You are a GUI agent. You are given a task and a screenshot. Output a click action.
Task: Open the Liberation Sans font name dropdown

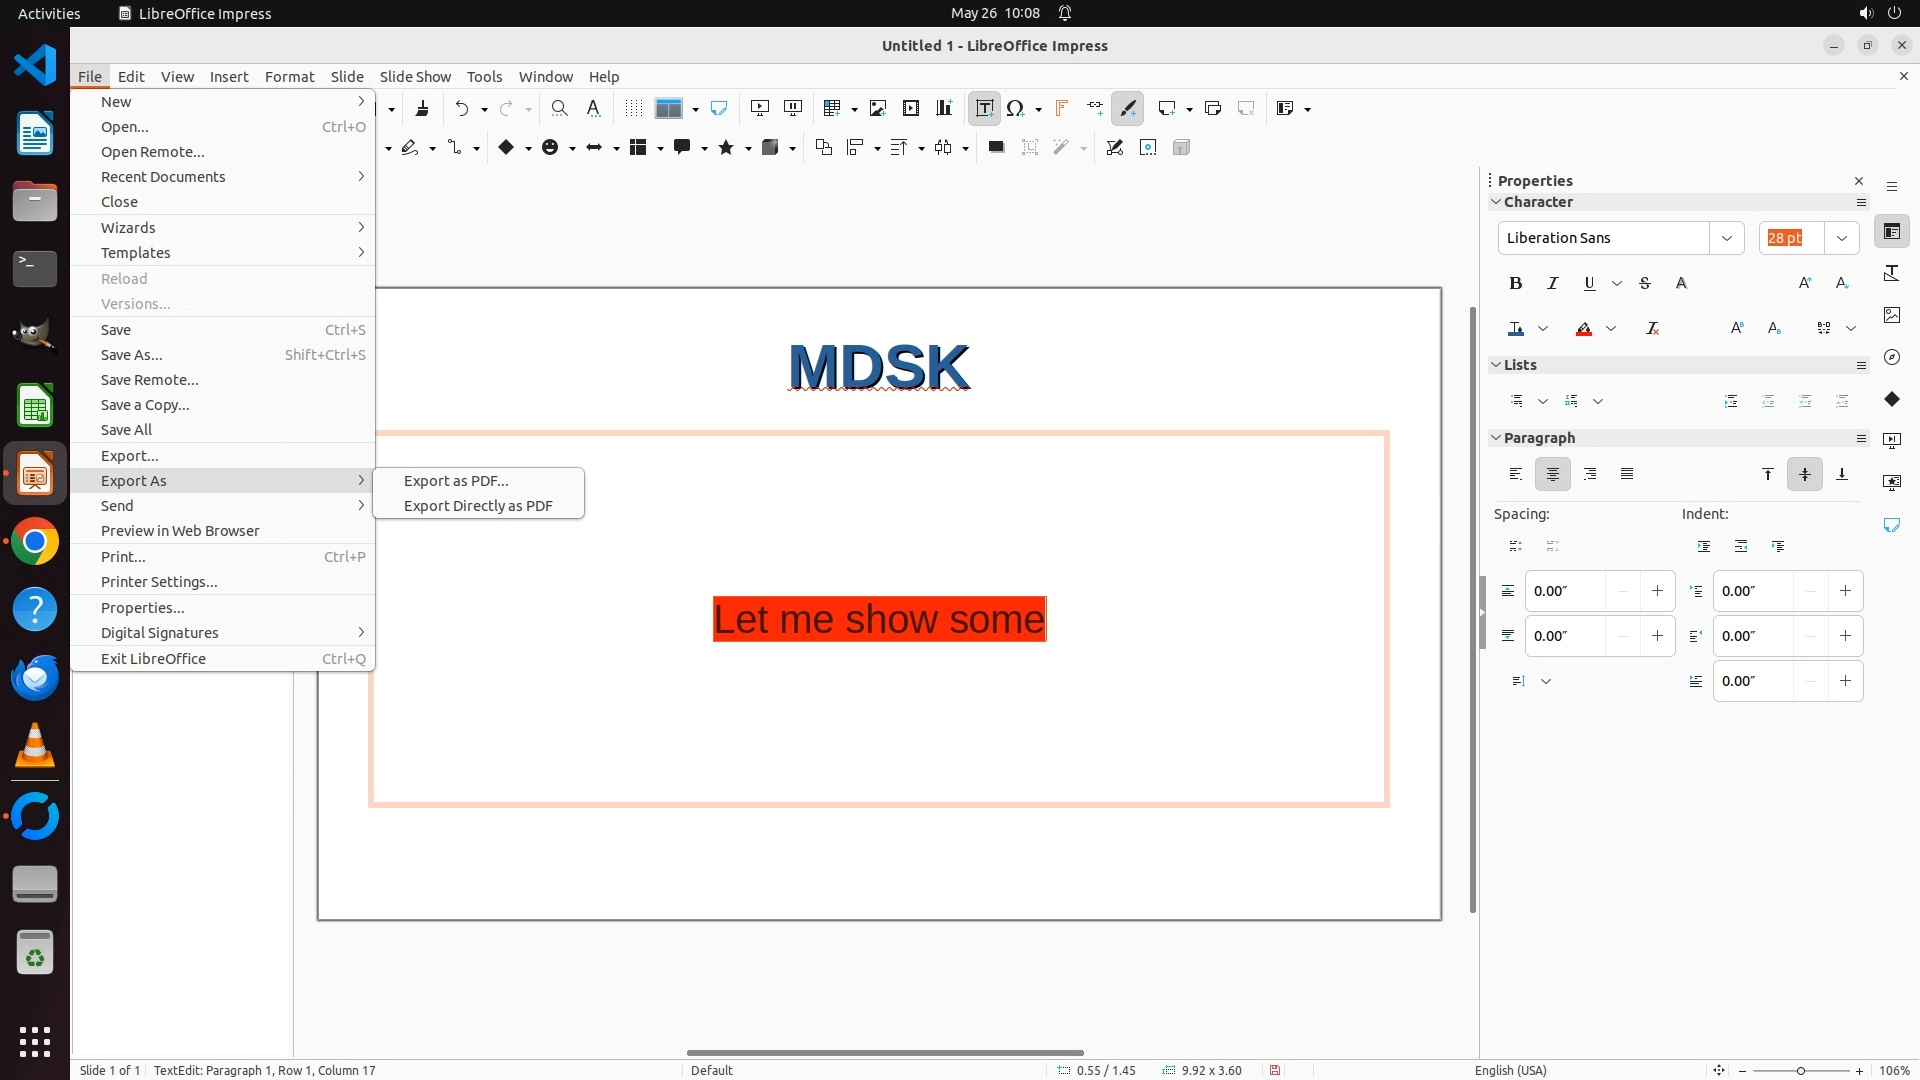tap(1726, 238)
